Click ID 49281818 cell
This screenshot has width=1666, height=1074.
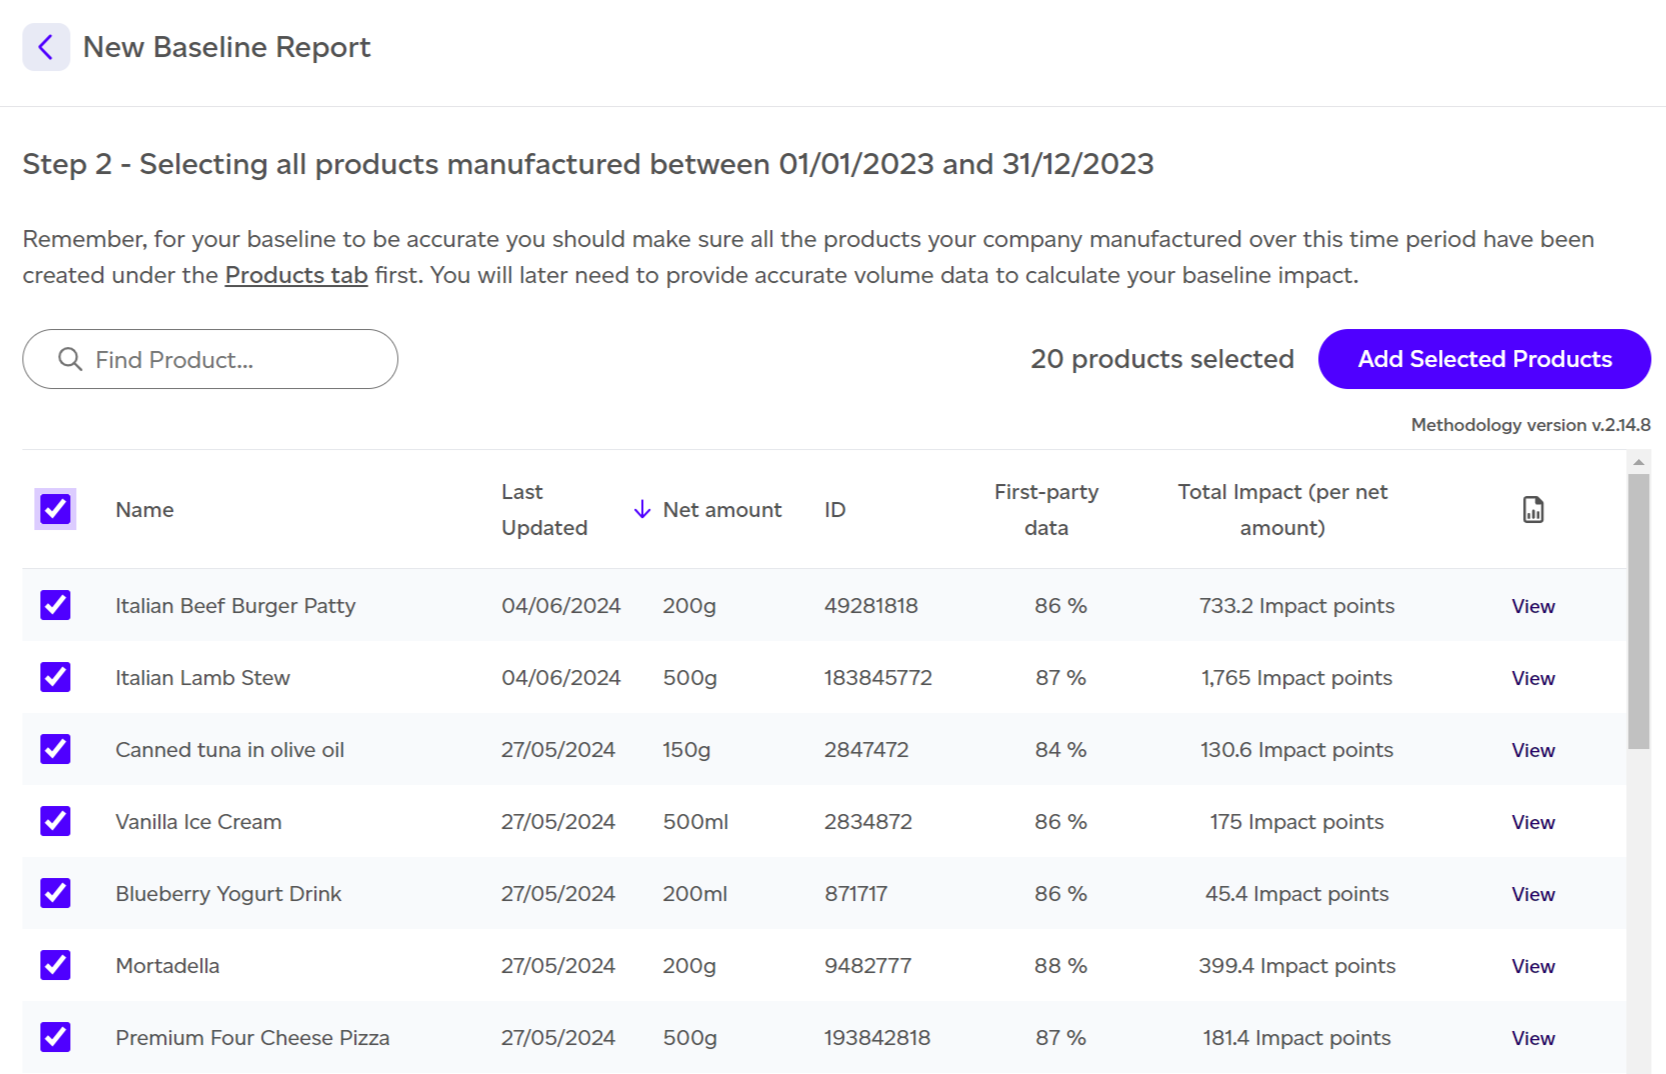tap(871, 606)
